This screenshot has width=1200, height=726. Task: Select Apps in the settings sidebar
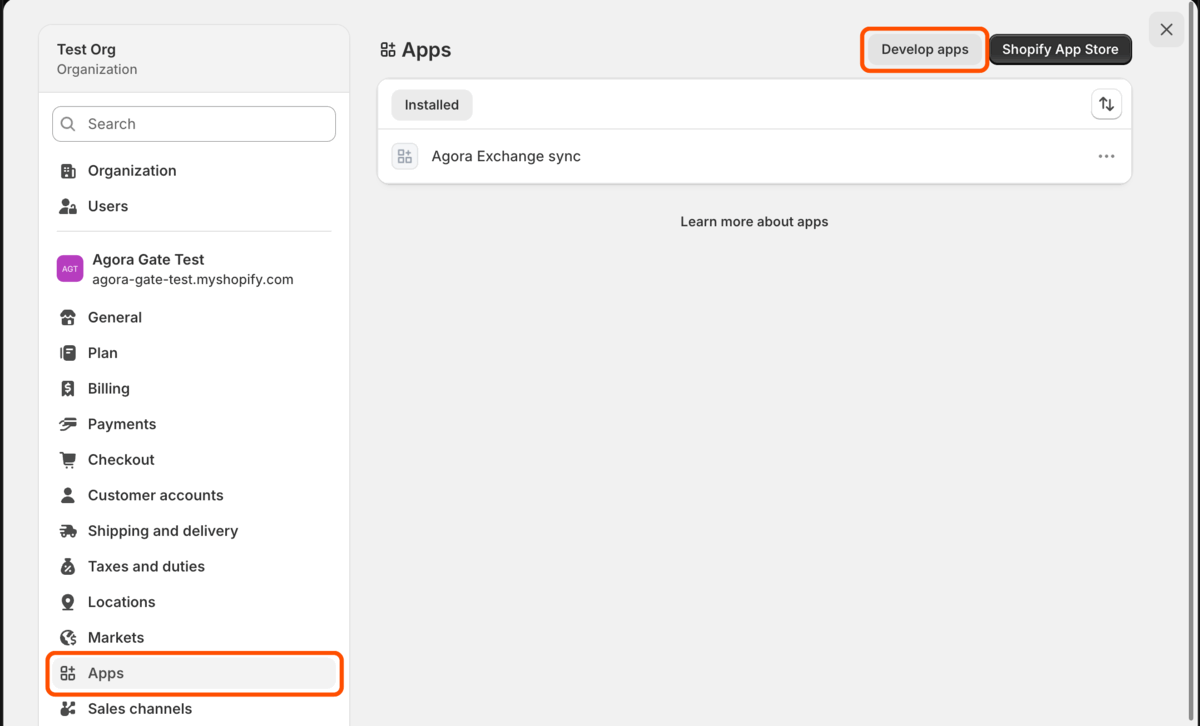click(194, 673)
